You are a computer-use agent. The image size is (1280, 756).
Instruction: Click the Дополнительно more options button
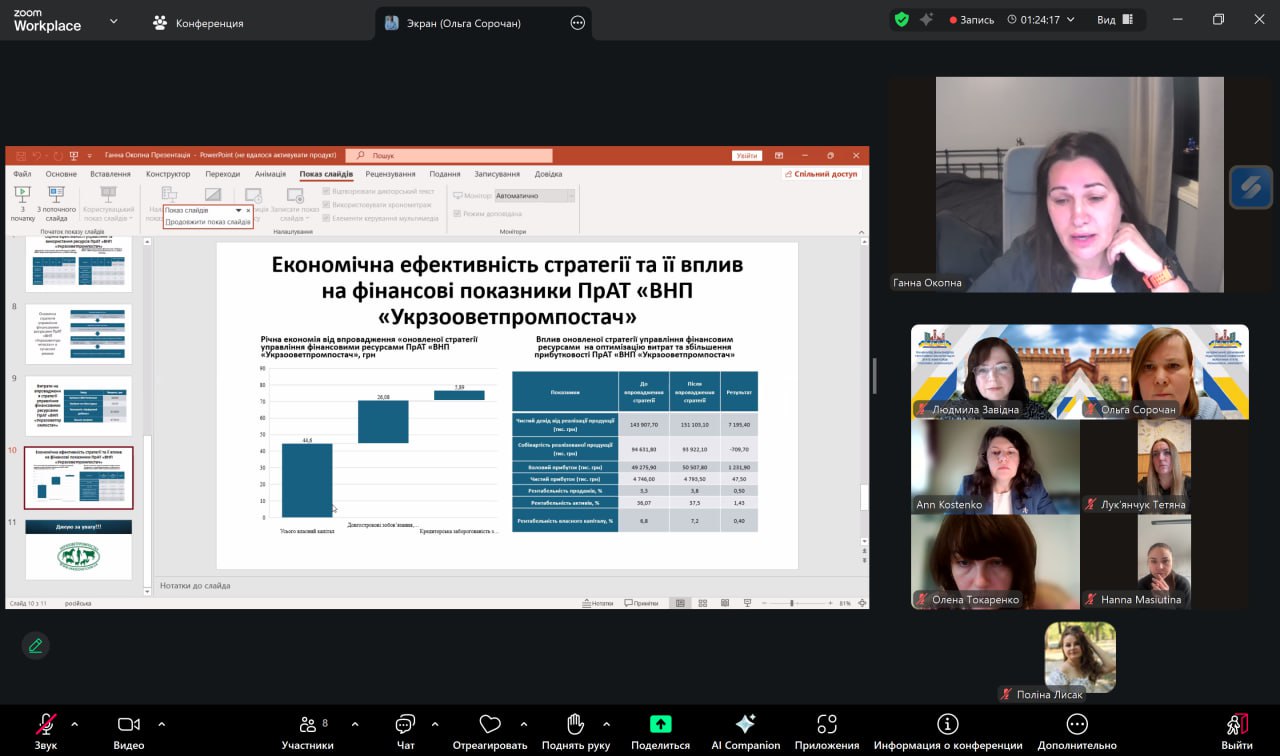[x=1077, y=725]
